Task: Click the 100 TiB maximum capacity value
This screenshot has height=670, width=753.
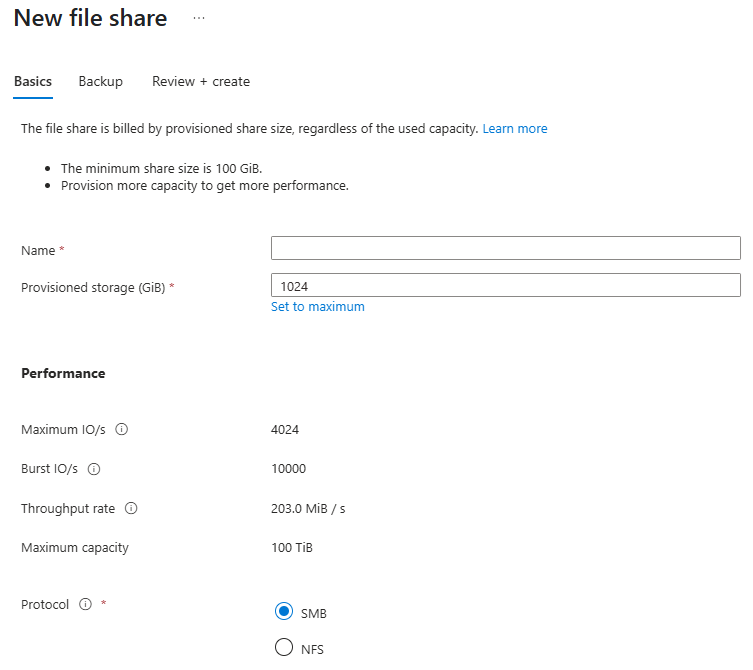Action: 291,548
